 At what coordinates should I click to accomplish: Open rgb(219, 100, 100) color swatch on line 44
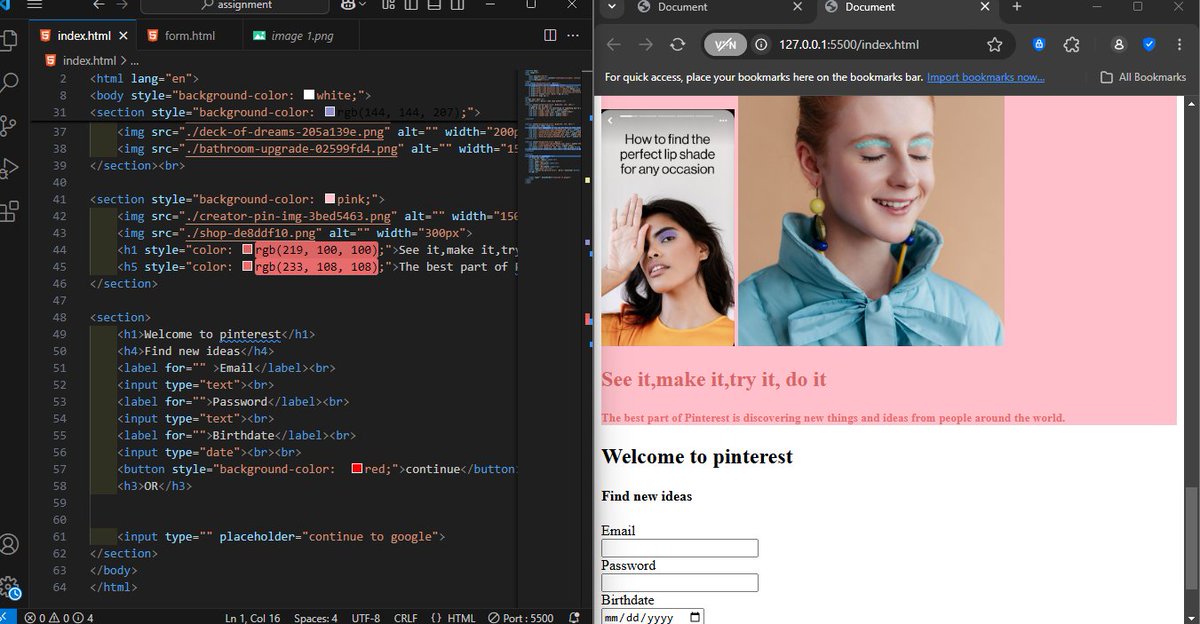(x=247, y=250)
